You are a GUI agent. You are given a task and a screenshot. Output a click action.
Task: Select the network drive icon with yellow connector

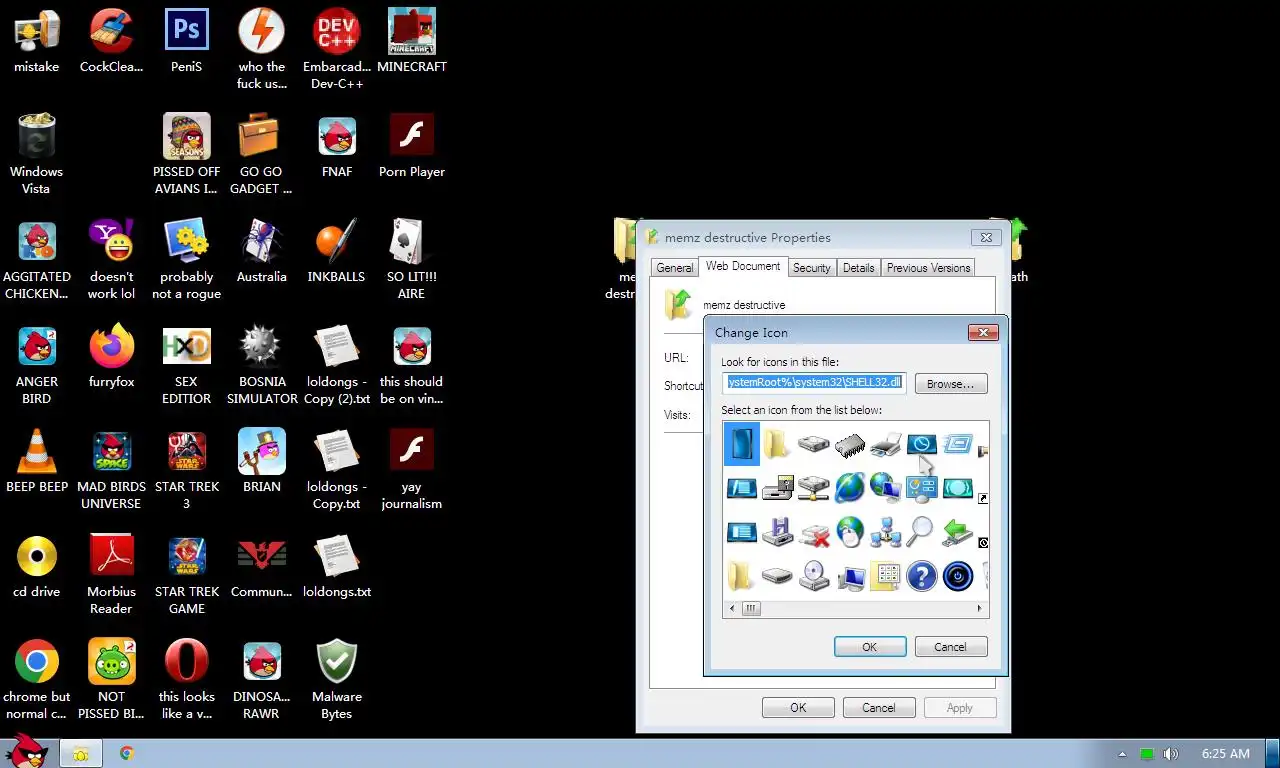[814, 488]
